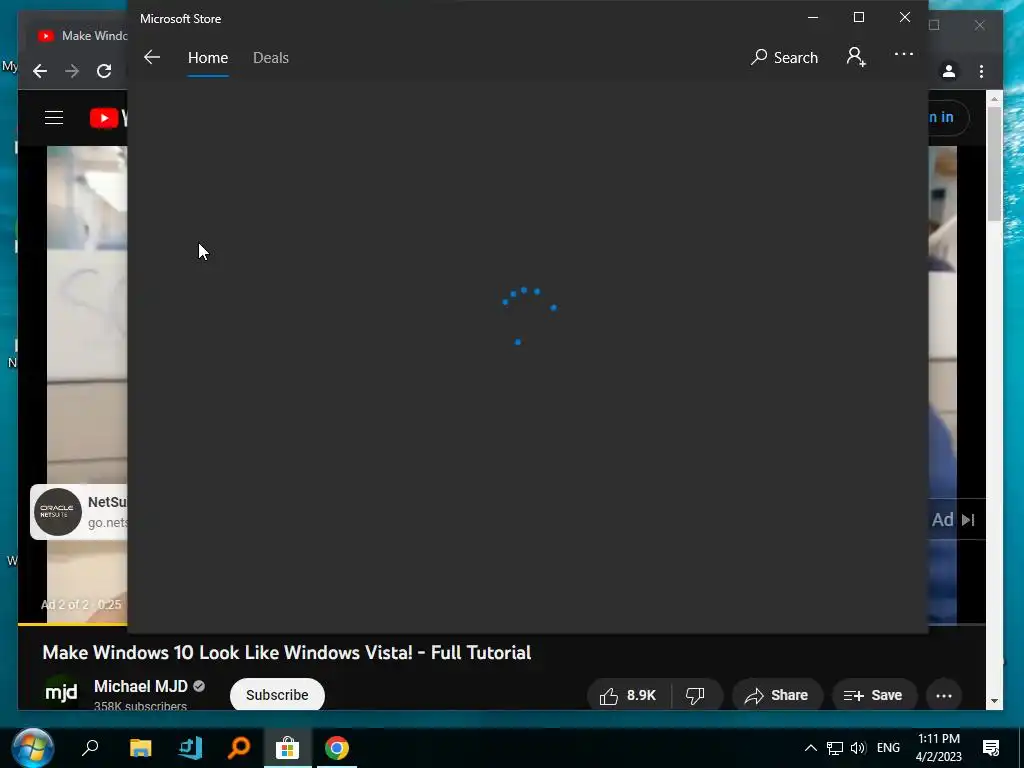Open the orange magnifier app on taskbar
Viewport: 1024px width, 768px height.
[239, 747]
